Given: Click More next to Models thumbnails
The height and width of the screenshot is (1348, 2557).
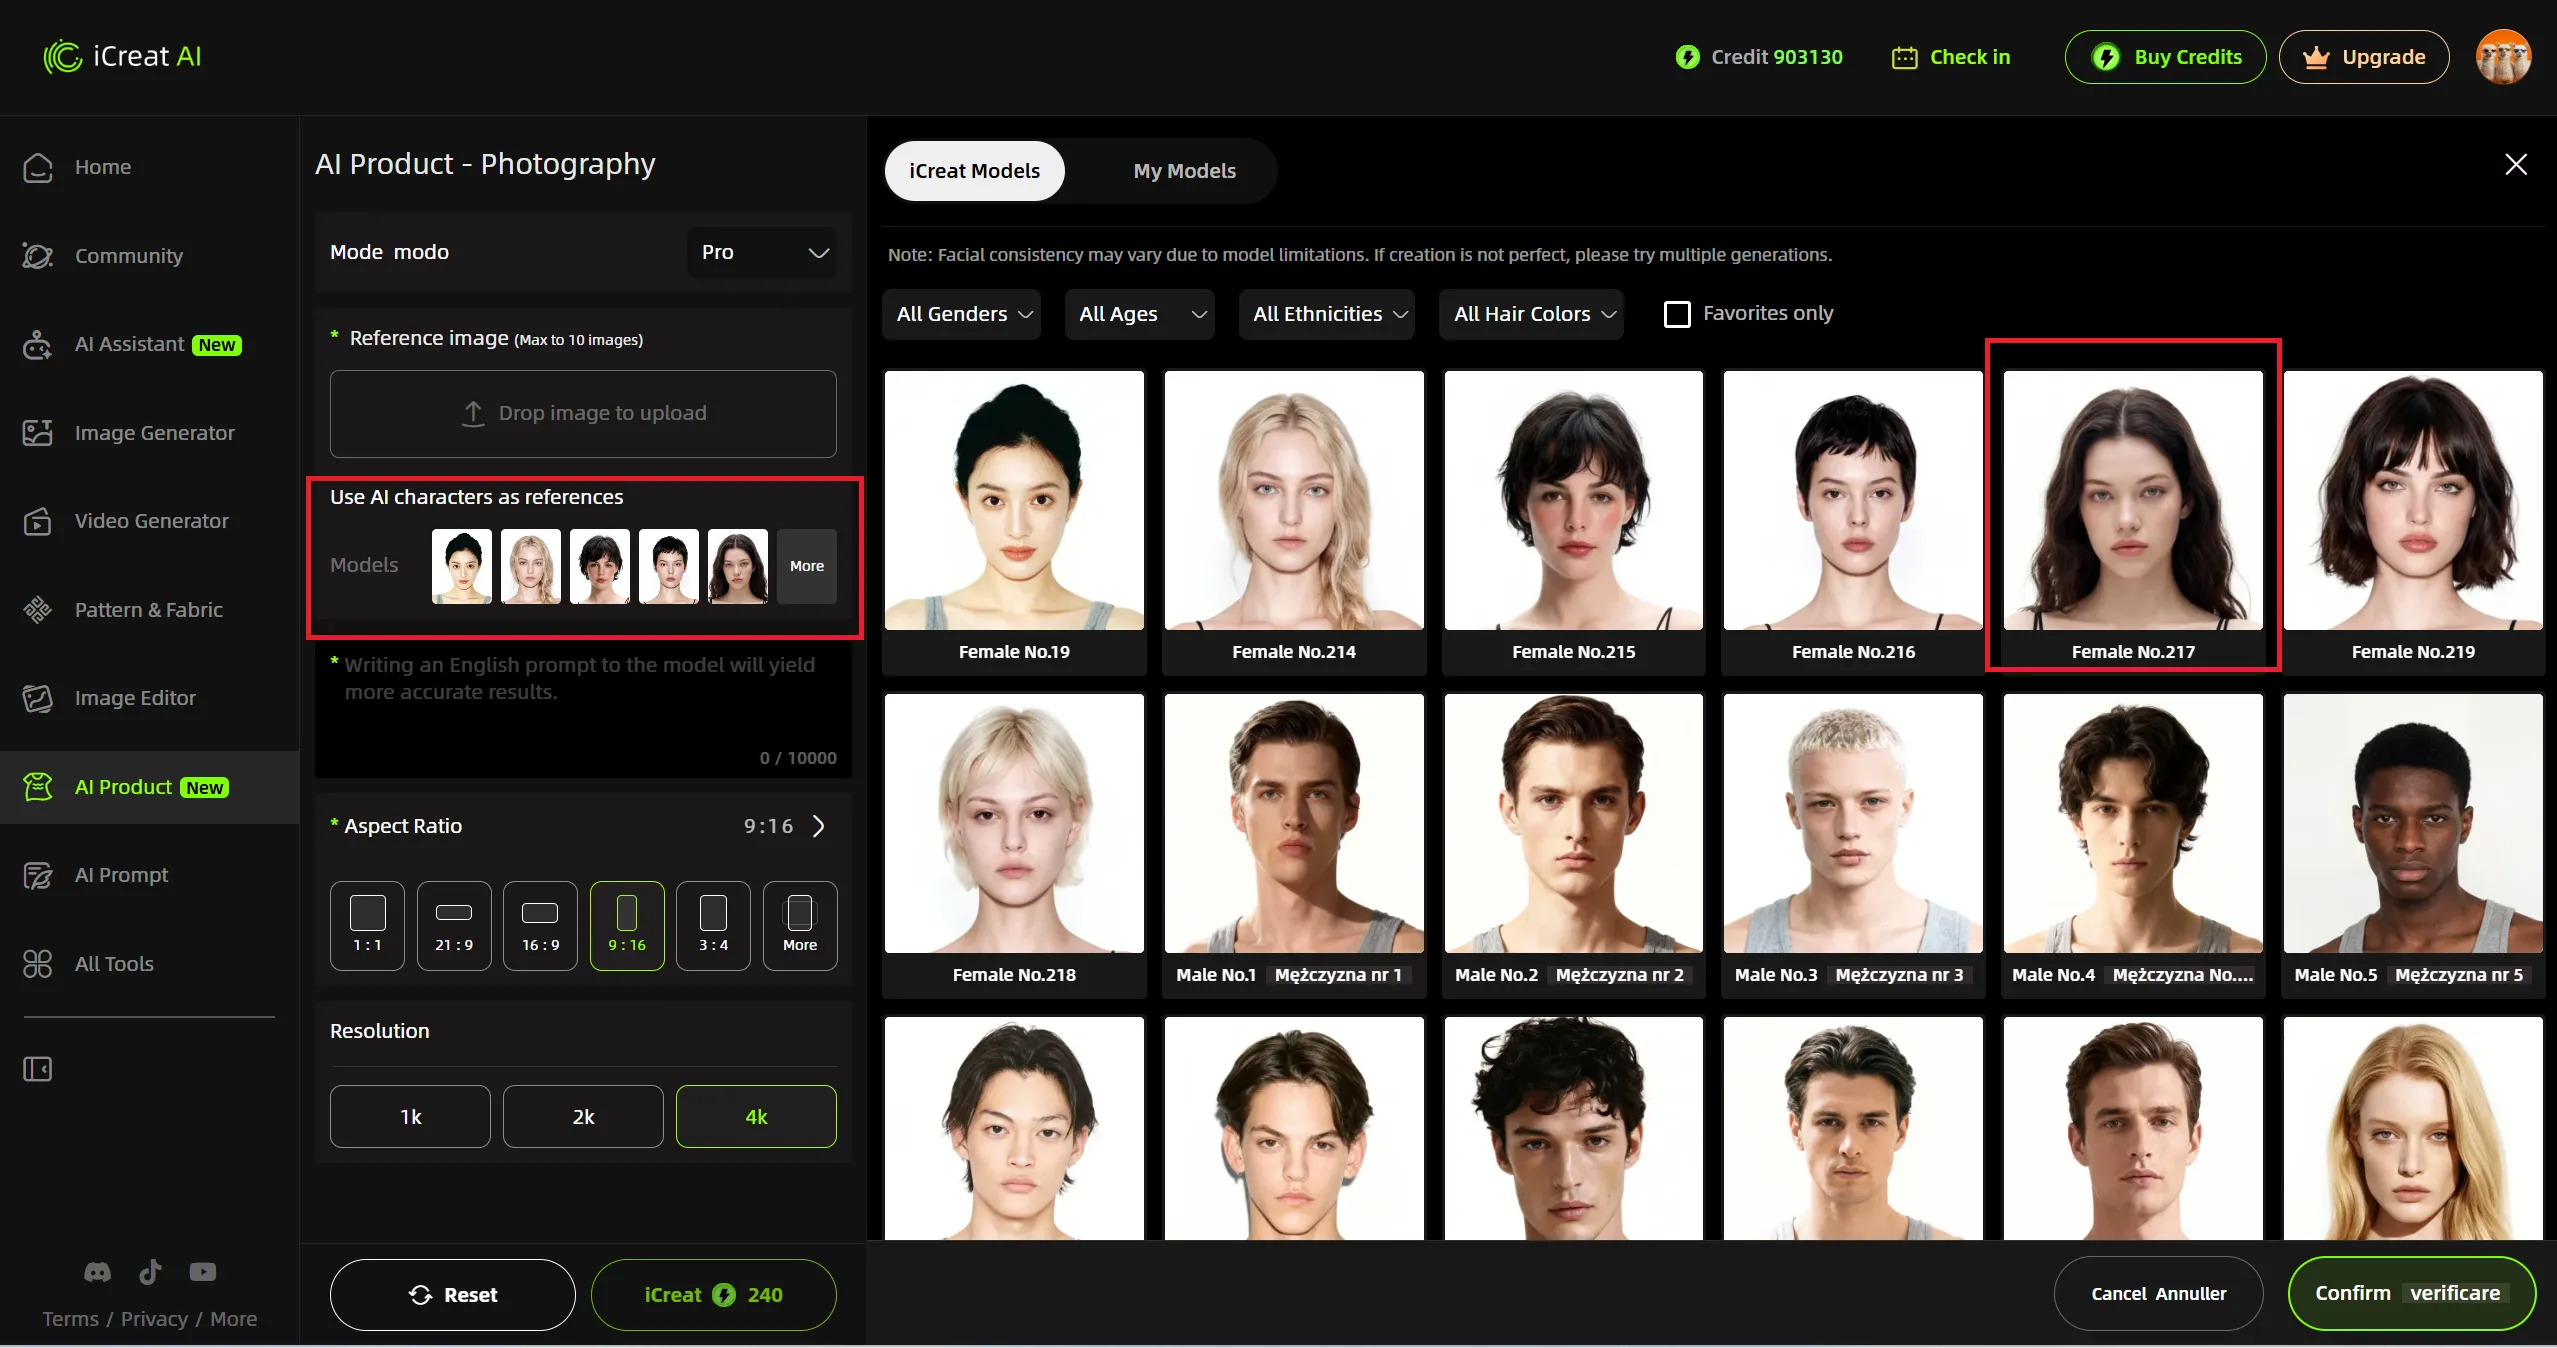Looking at the screenshot, I should 806,566.
